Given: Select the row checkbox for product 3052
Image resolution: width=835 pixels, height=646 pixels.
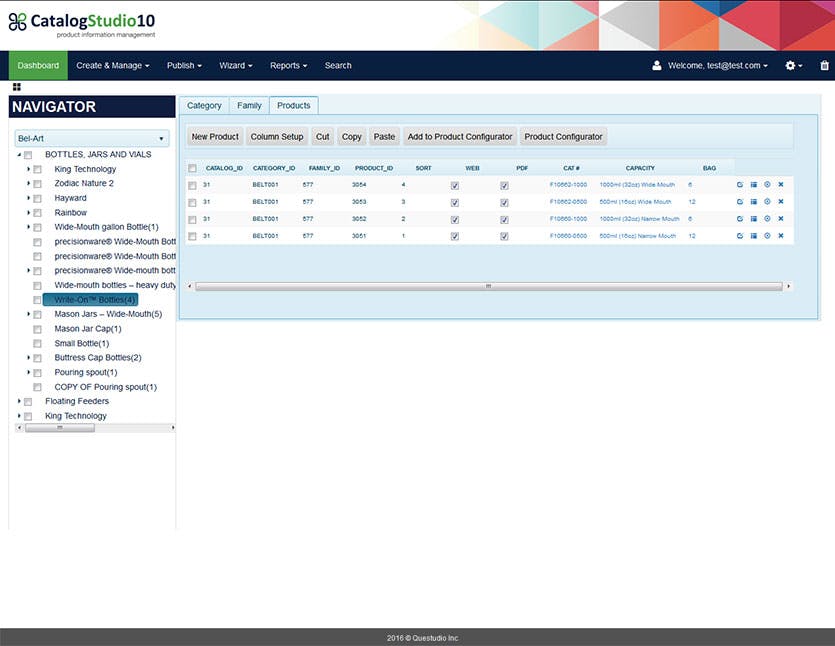Looking at the screenshot, I should click(192, 219).
